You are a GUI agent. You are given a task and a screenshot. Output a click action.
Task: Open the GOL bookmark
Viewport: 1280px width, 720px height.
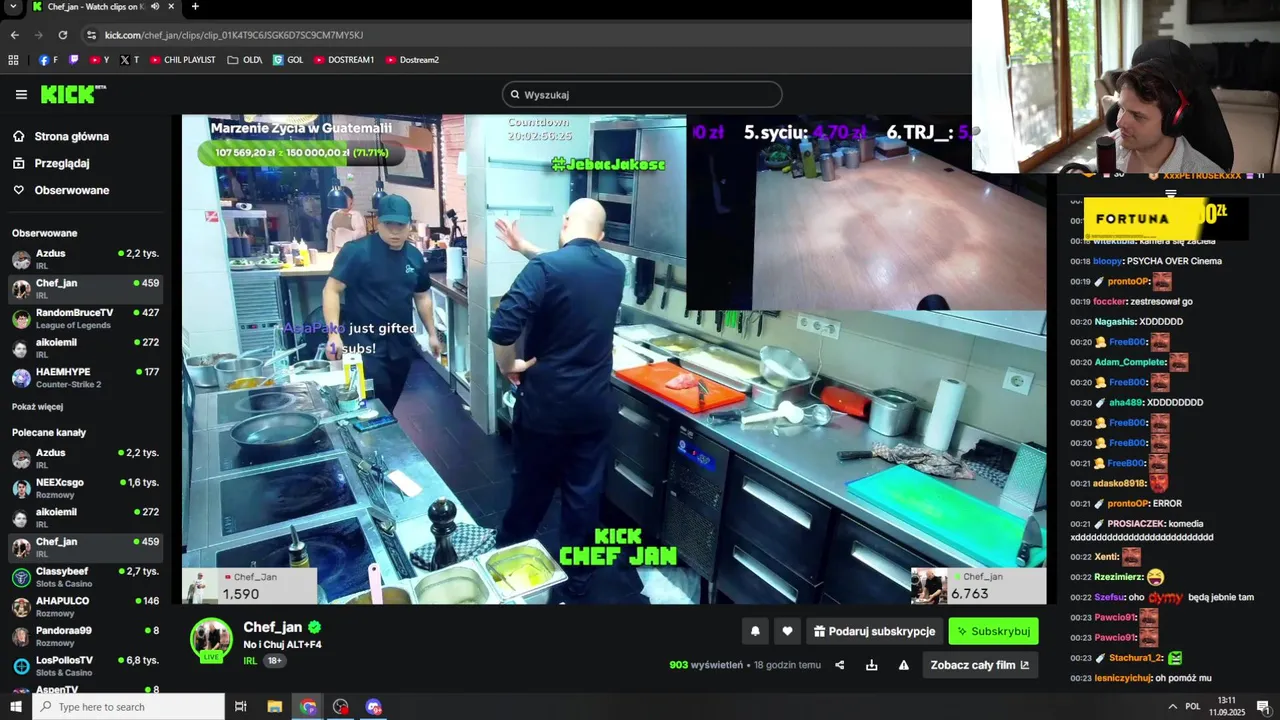coord(288,60)
